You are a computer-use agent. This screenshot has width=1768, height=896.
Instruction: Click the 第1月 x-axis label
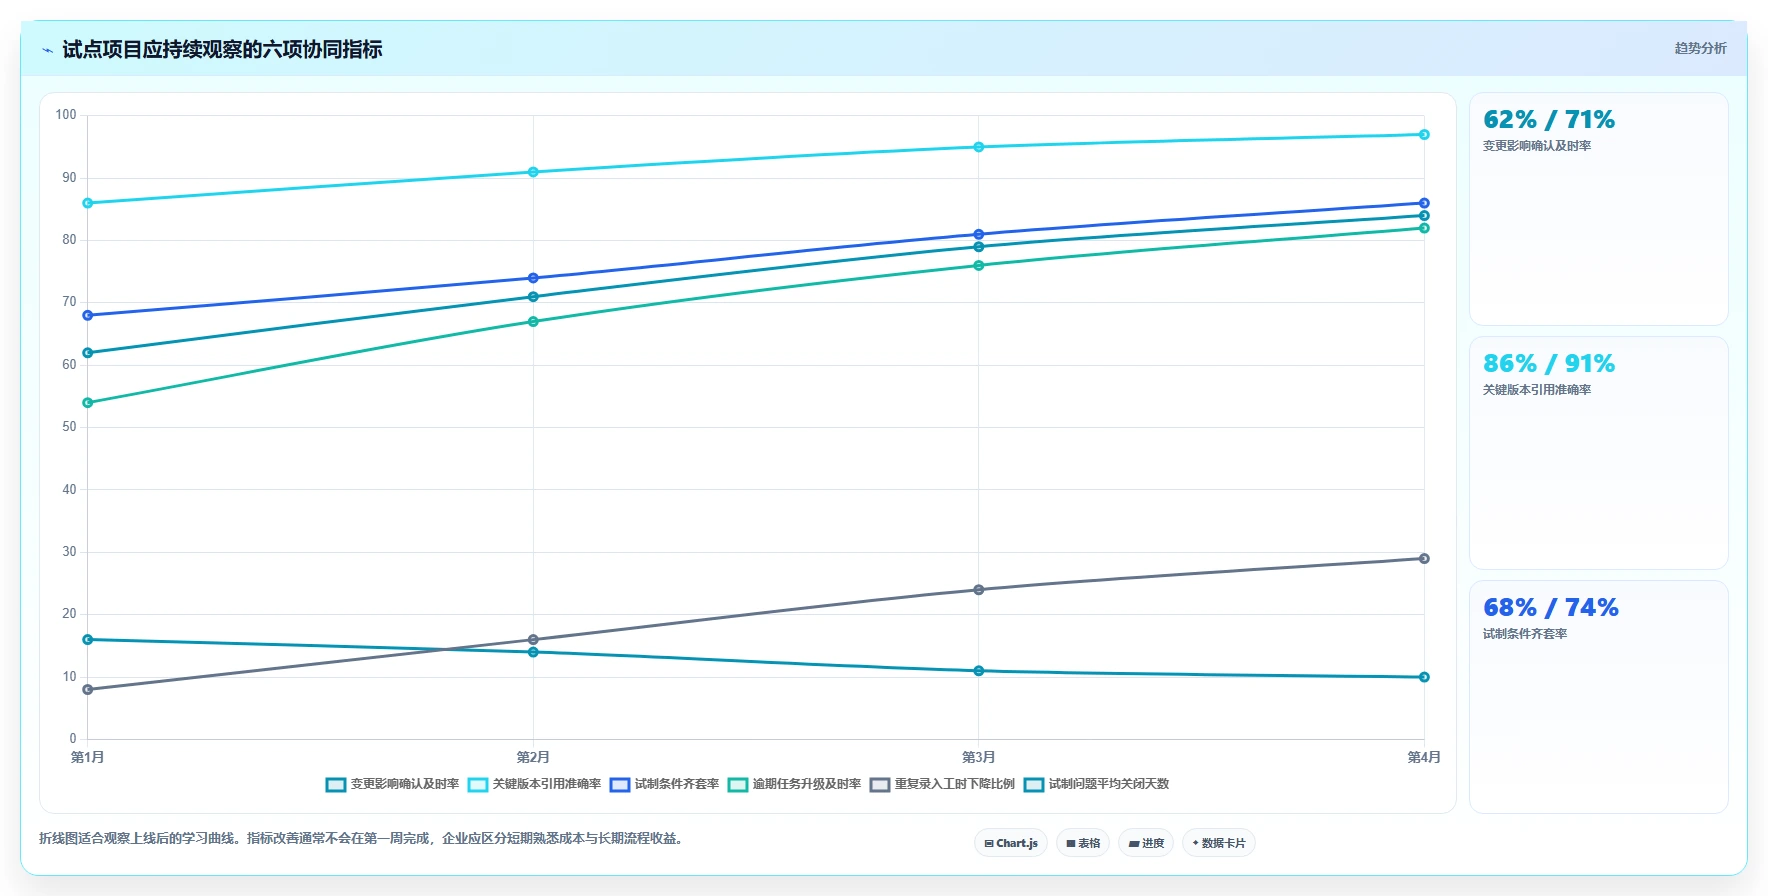pyautogui.click(x=88, y=757)
